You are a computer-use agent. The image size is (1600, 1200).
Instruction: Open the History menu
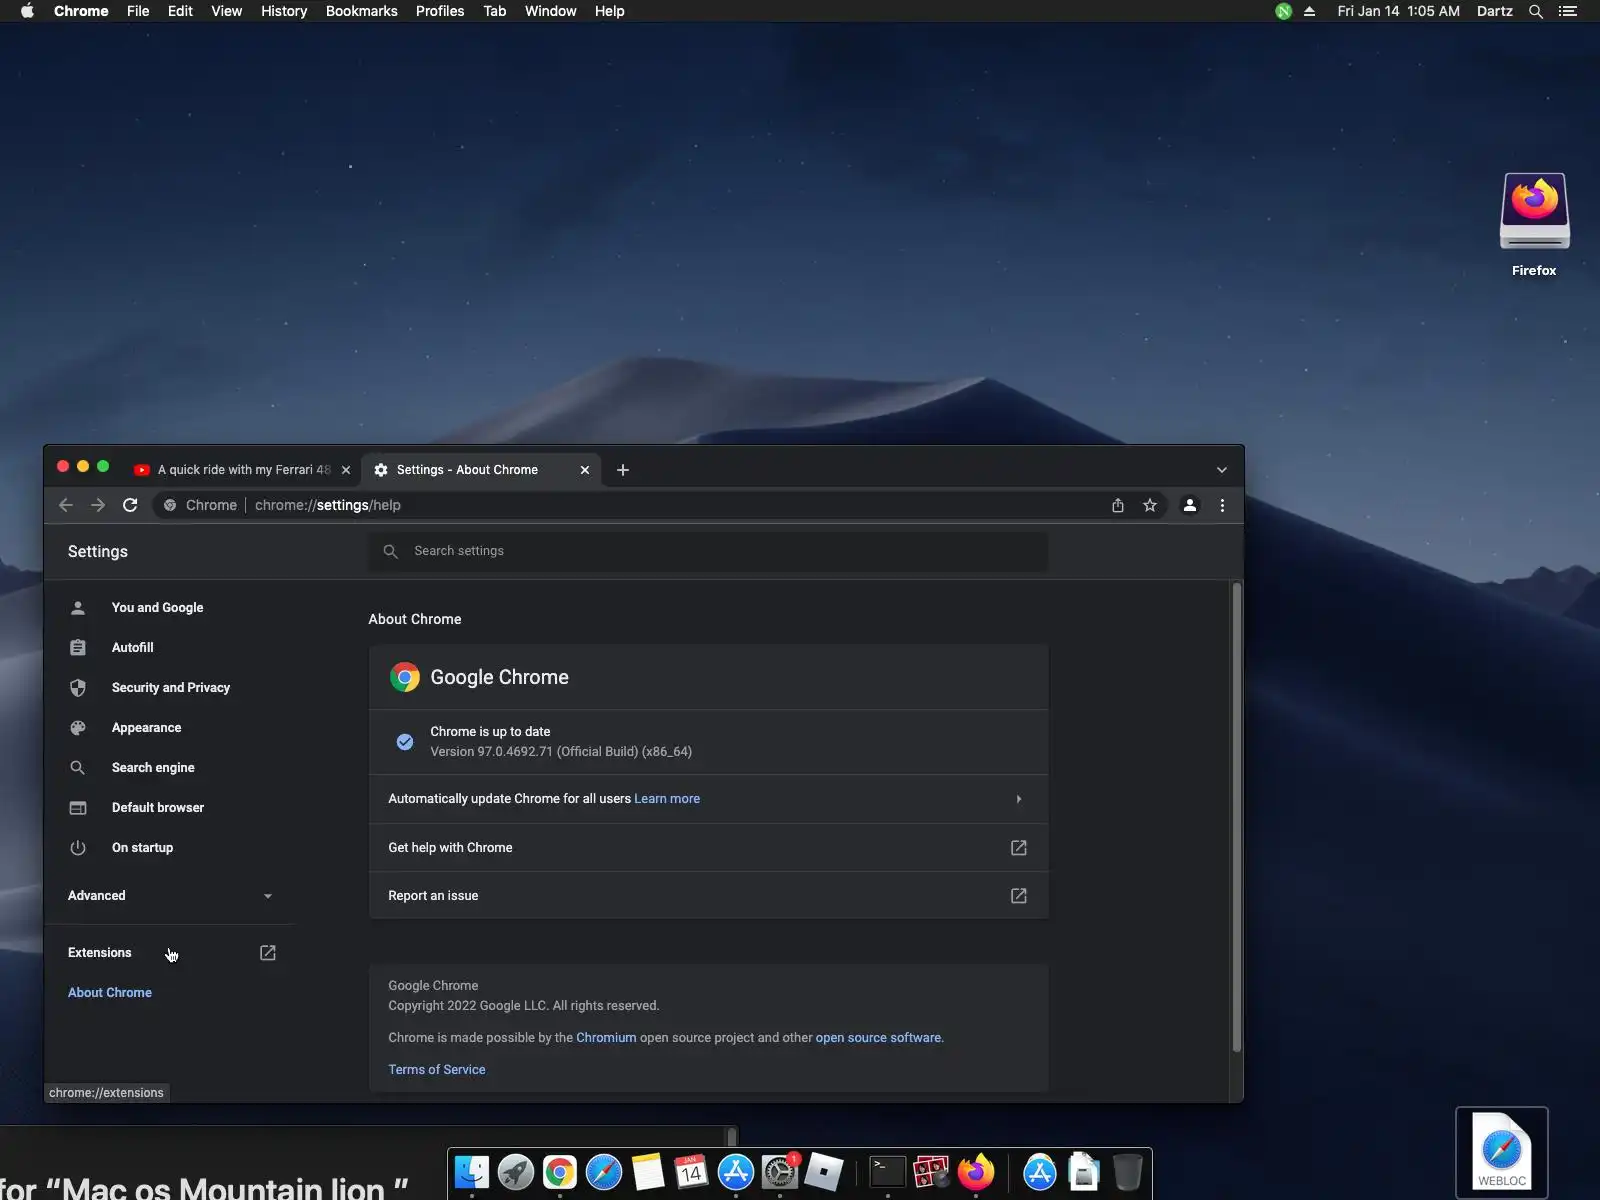[x=284, y=11]
